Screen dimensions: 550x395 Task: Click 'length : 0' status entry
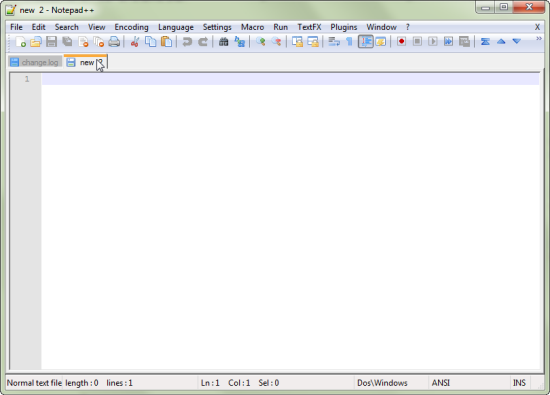(x=82, y=383)
